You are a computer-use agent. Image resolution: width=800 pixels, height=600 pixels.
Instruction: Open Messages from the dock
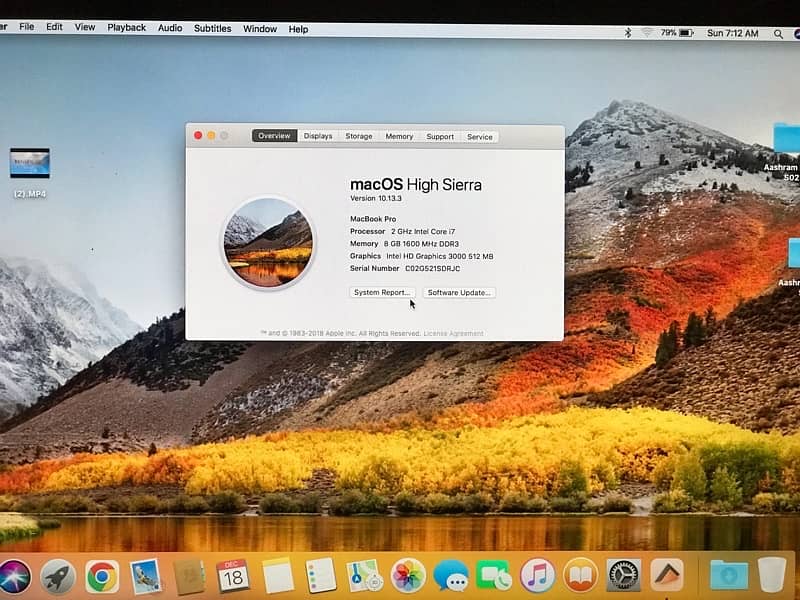[x=450, y=576]
